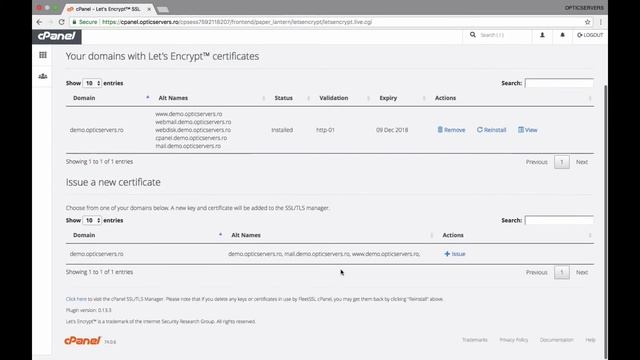The height and width of the screenshot is (360, 640).
Task: Remove the demo.opticservers.ro certificate
Action: click(451, 130)
